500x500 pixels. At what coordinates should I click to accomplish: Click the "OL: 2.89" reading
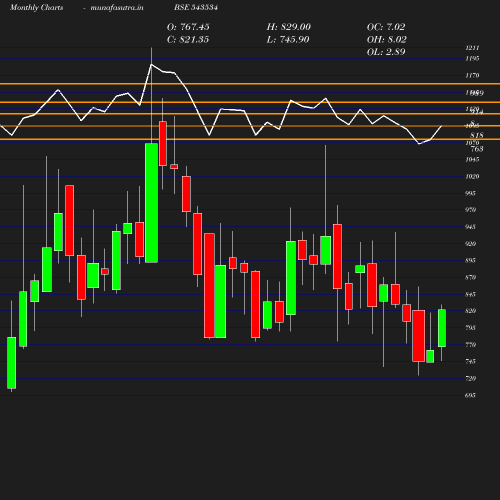[386, 52]
